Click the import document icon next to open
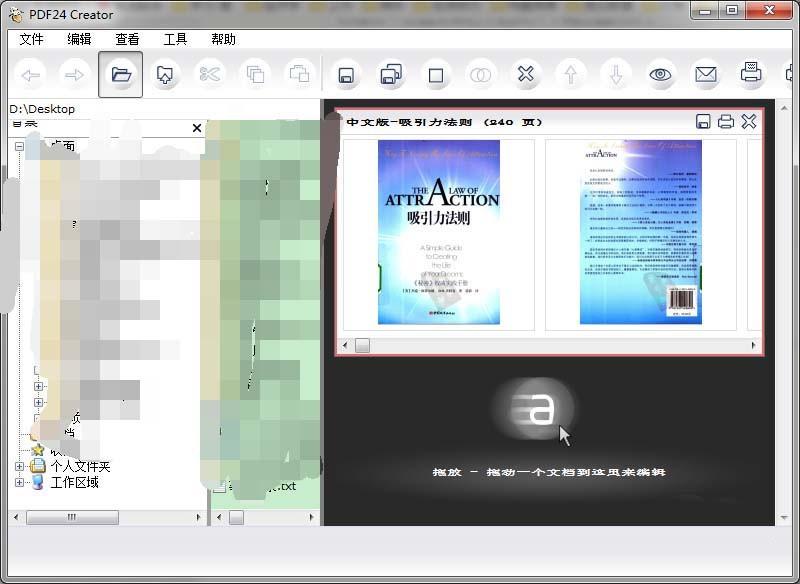800x584 pixels. tap(165, 73)
